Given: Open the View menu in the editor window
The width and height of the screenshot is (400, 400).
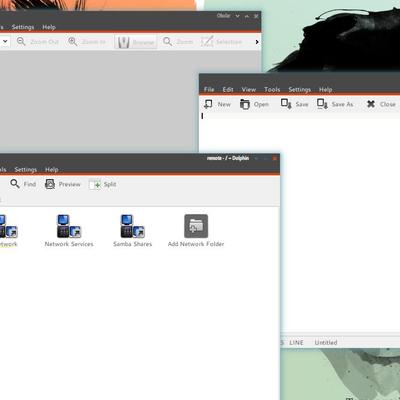Looking at the screenshot, I should tap(249, 89).
